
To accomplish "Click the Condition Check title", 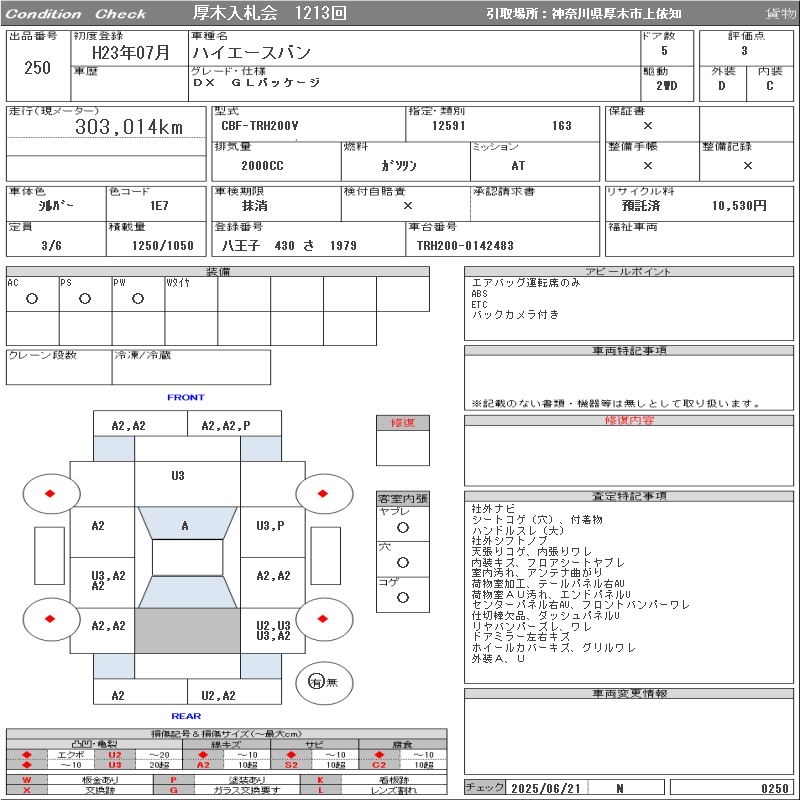I will click(x=76, y=14).
